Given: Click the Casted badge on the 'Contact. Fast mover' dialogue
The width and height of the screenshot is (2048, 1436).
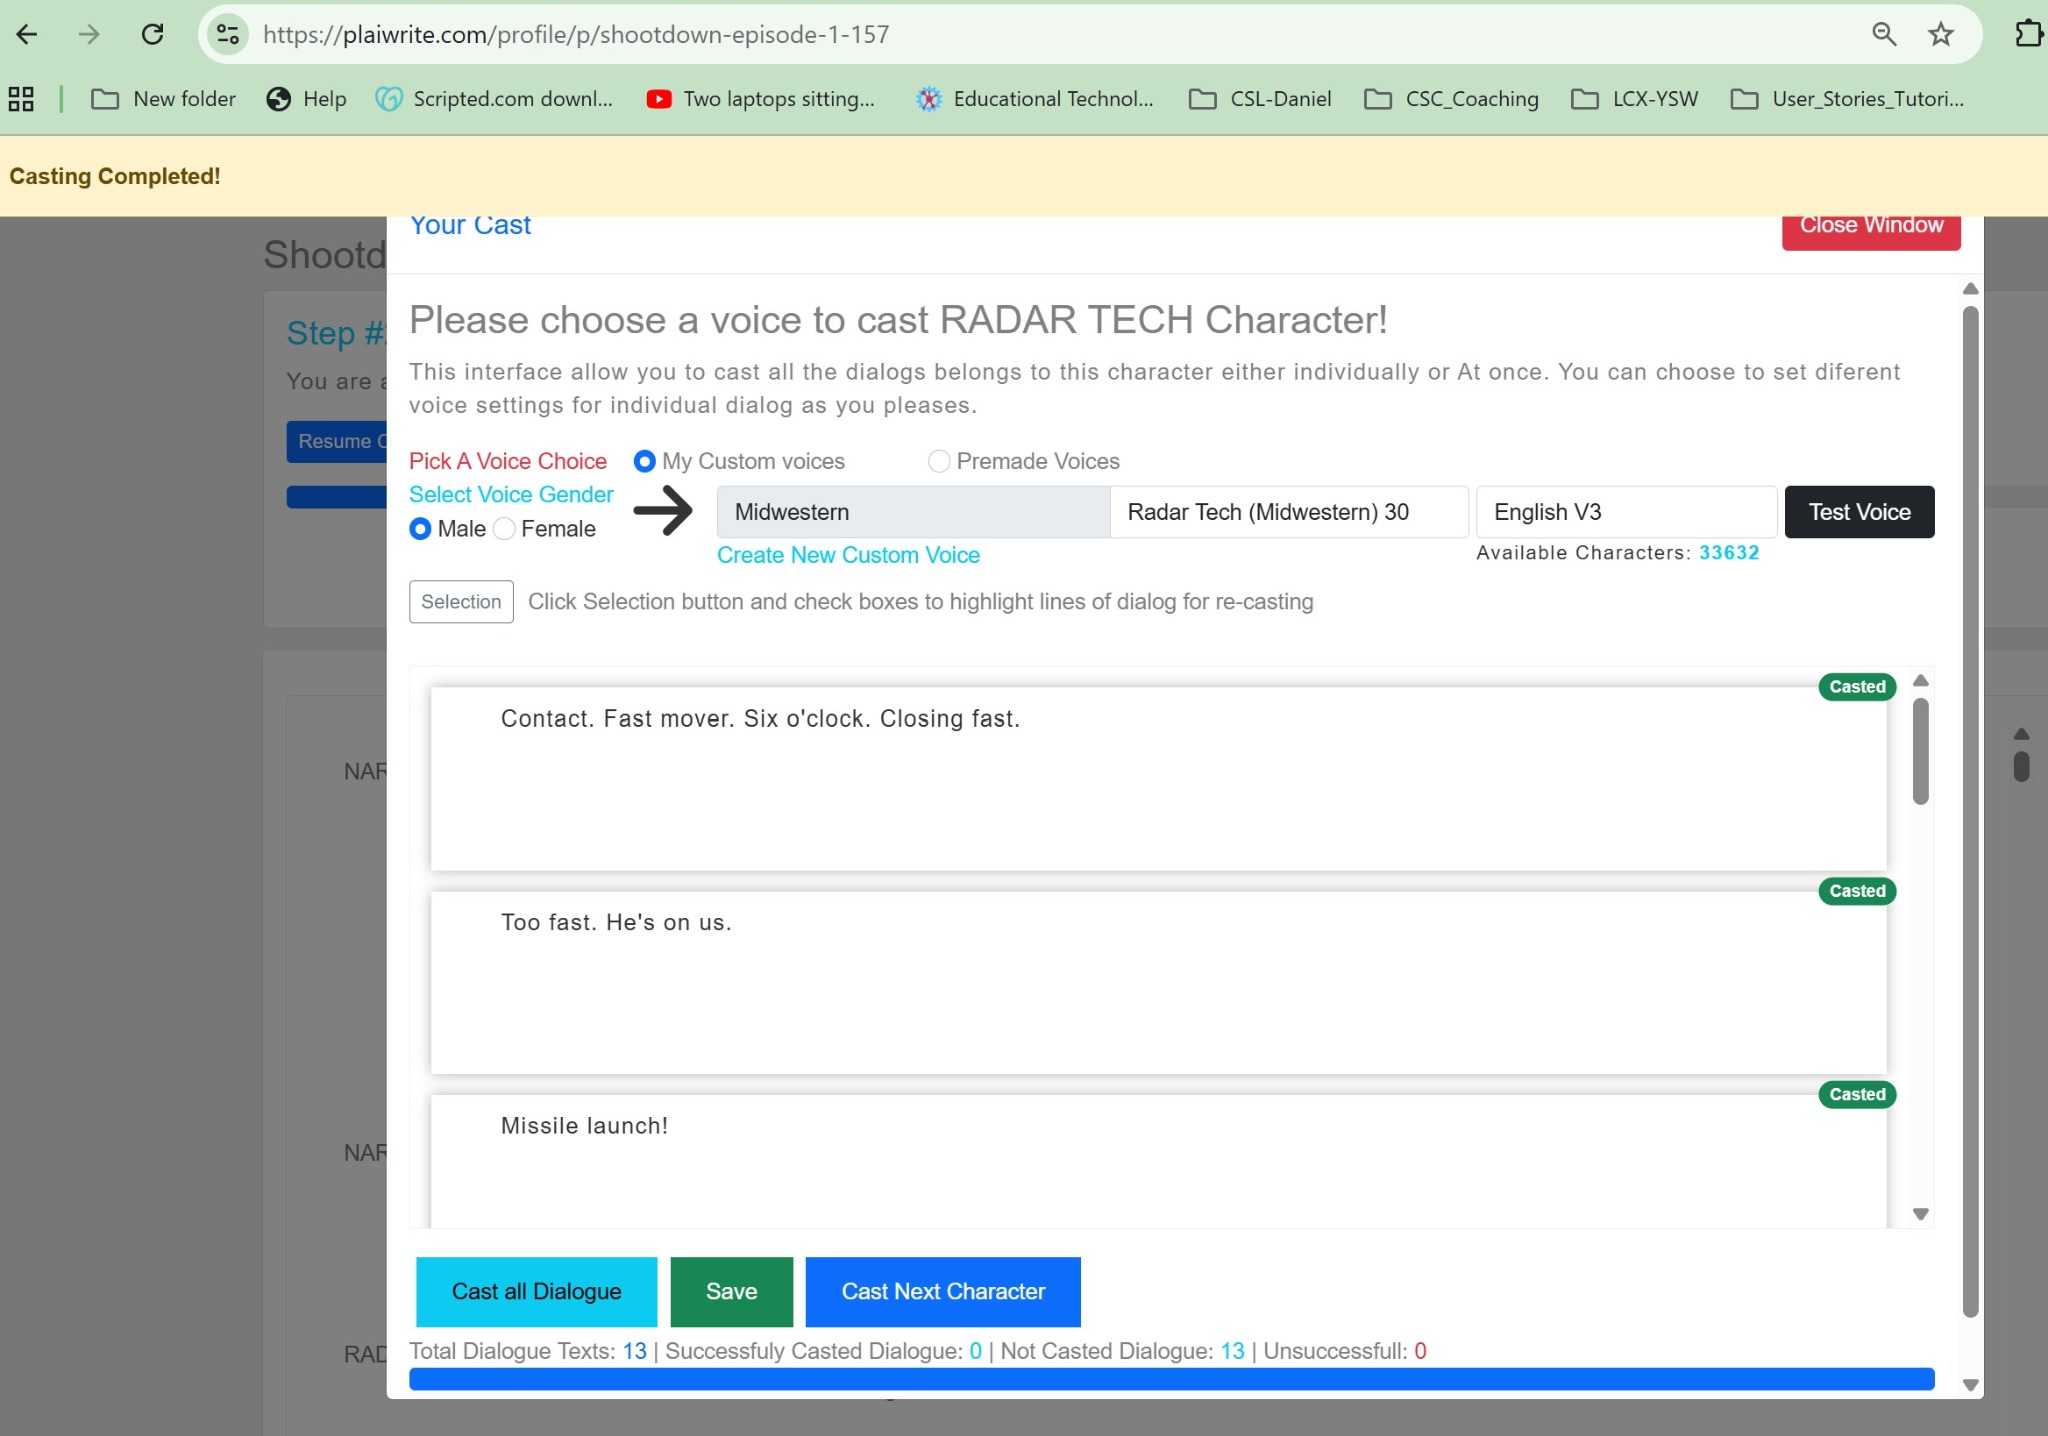Looking at the screenshot, I should pyautogui.click(x=1857, y=687).
